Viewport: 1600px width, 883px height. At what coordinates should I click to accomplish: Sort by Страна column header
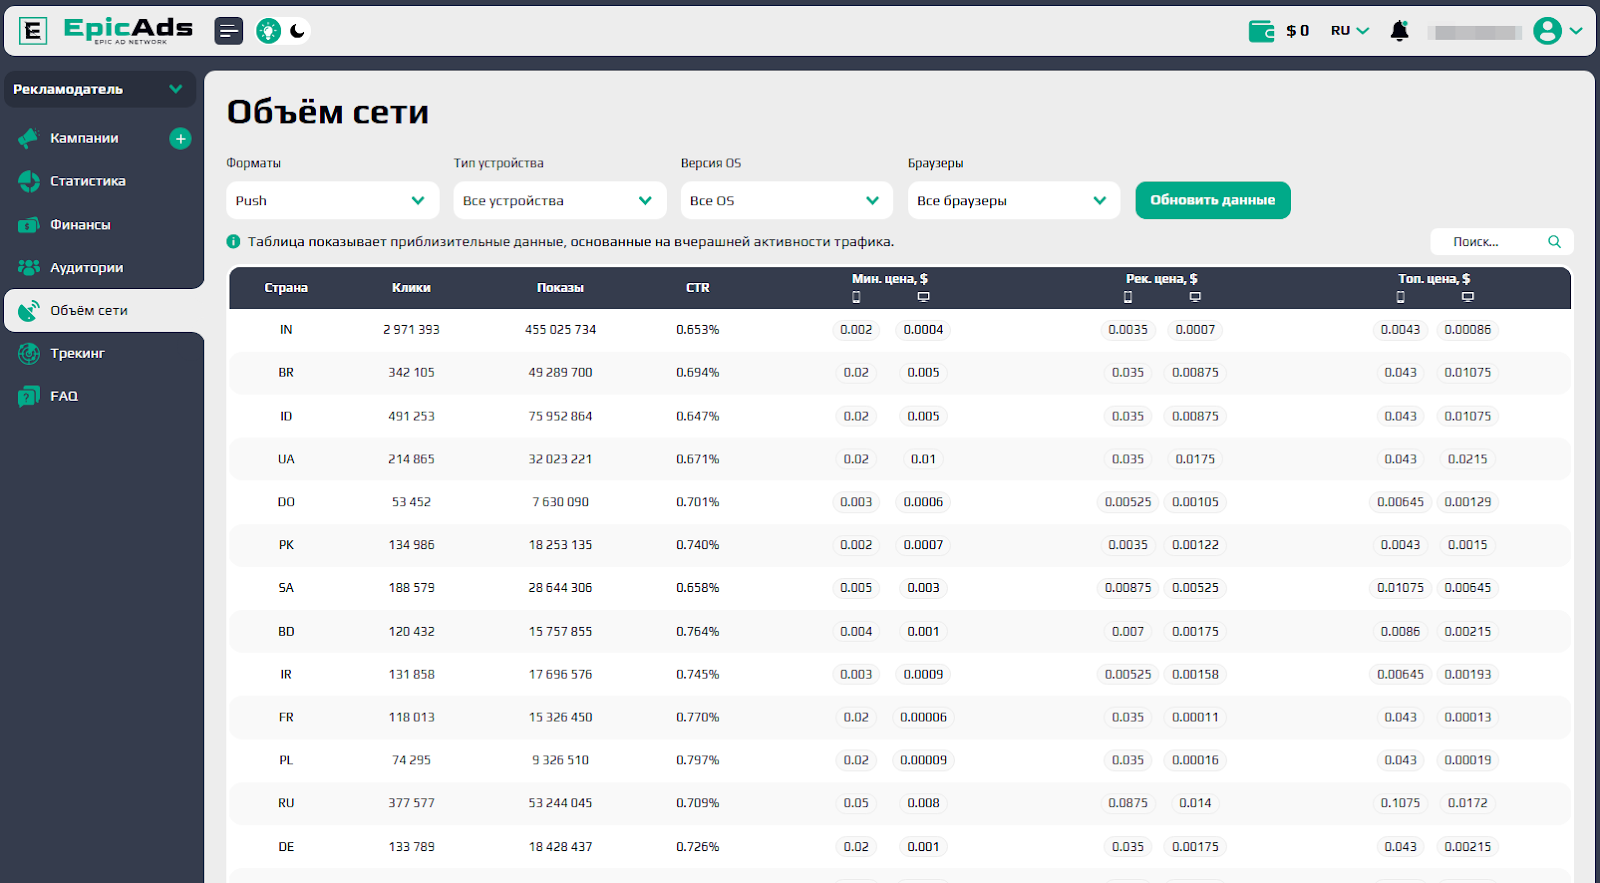click(x=286, y=288)
